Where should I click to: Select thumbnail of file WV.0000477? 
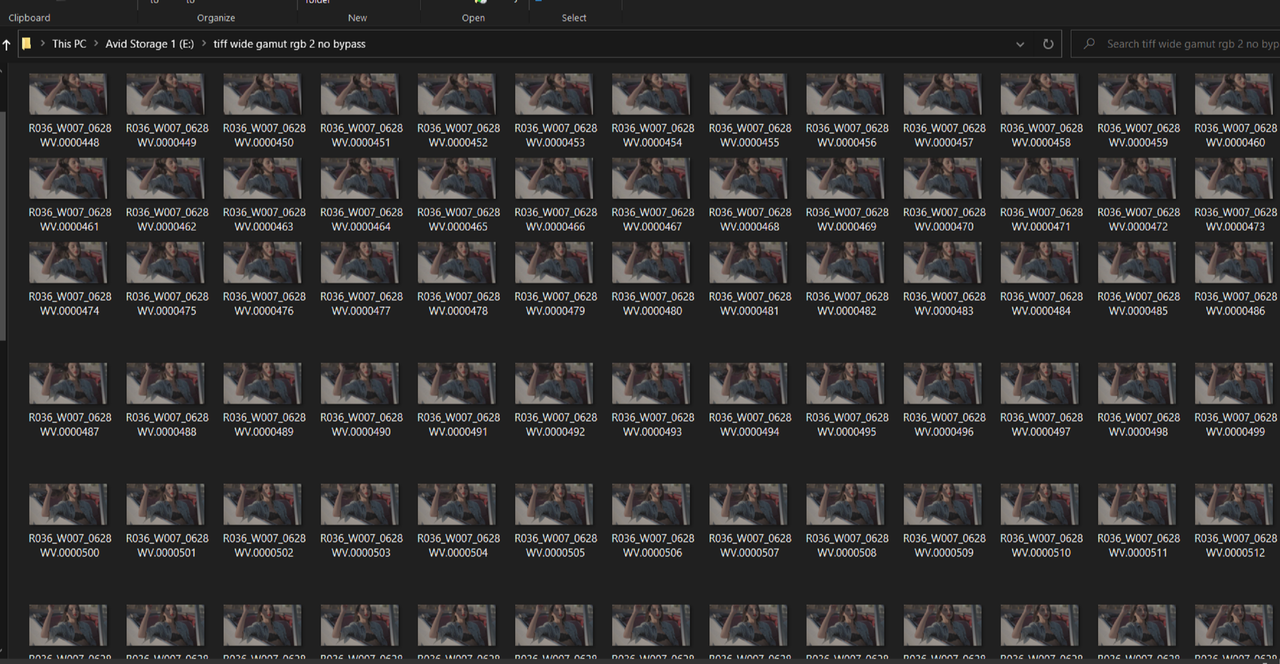coord(361,262)
